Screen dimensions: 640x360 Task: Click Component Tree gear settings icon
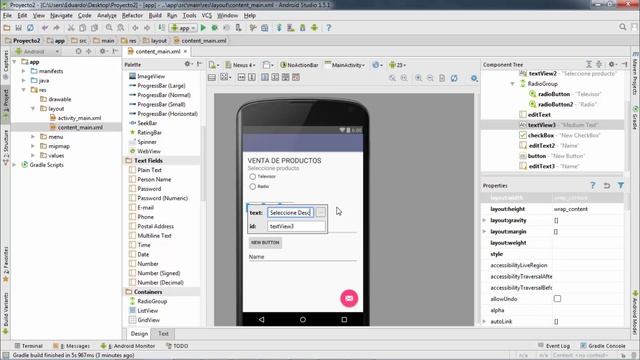(x=612, y=64)
